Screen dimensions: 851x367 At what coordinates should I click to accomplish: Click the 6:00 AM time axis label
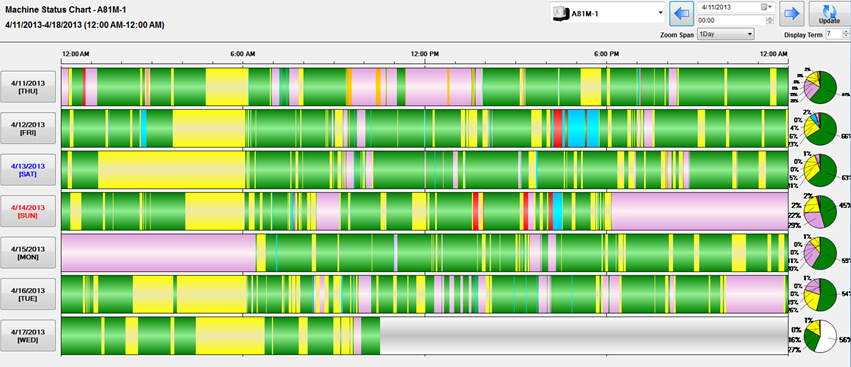(243, 54)
